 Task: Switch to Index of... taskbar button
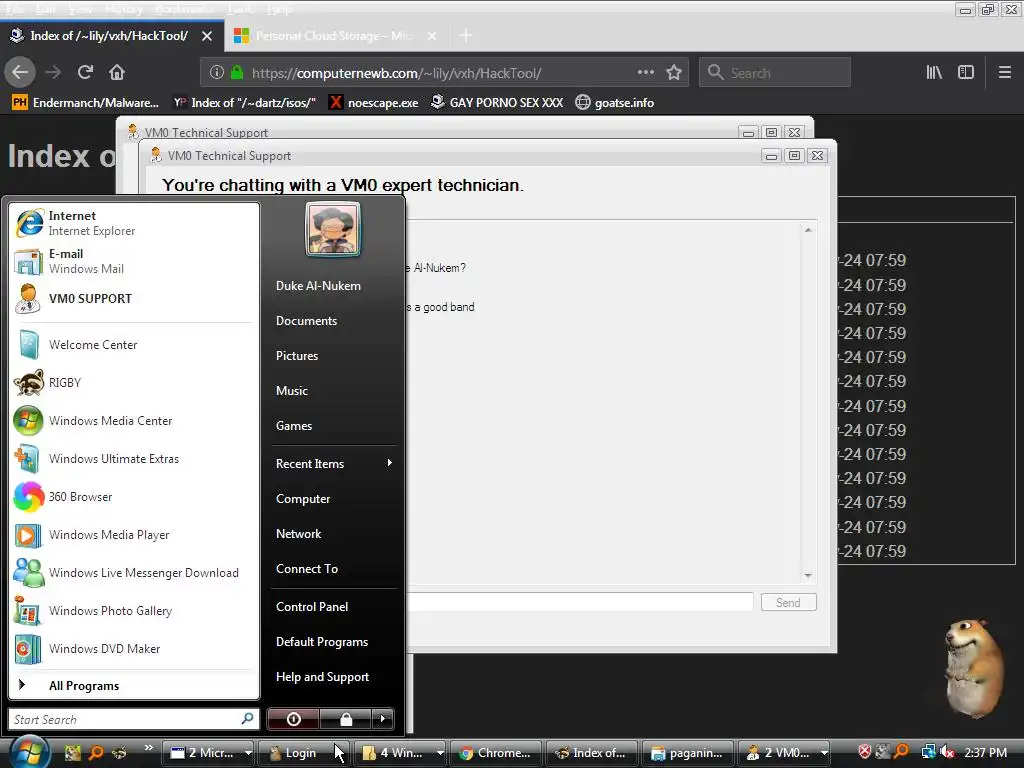click(592, 753)
